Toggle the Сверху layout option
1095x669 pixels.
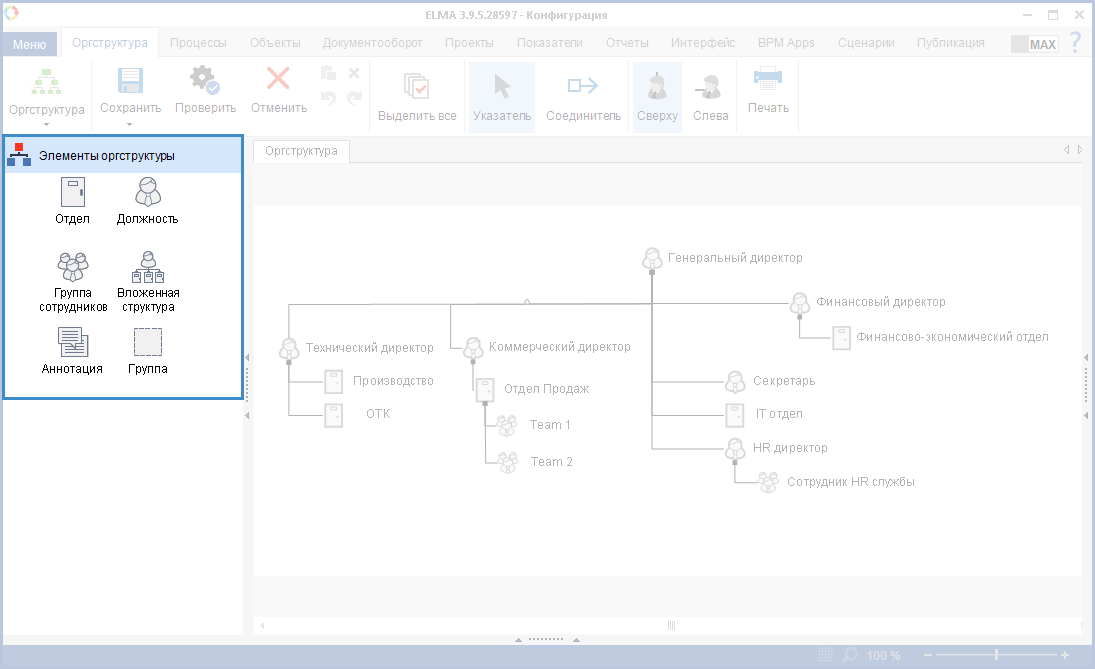coord(657,97)
